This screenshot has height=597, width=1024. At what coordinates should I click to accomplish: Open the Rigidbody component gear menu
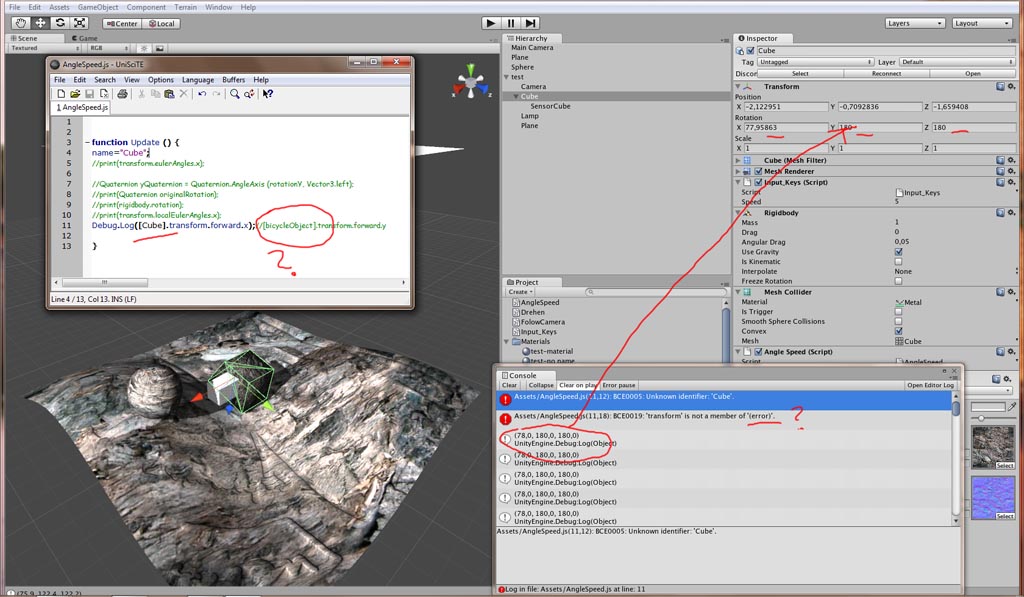coord(1010,213)
